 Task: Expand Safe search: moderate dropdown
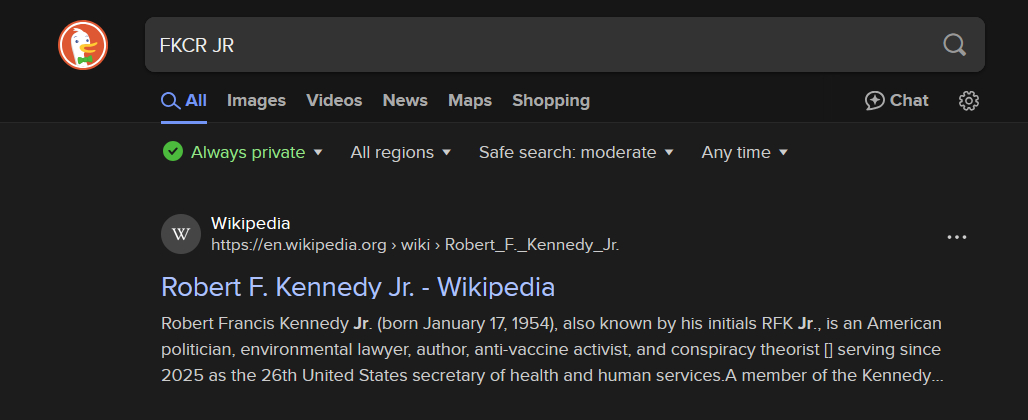576,153
